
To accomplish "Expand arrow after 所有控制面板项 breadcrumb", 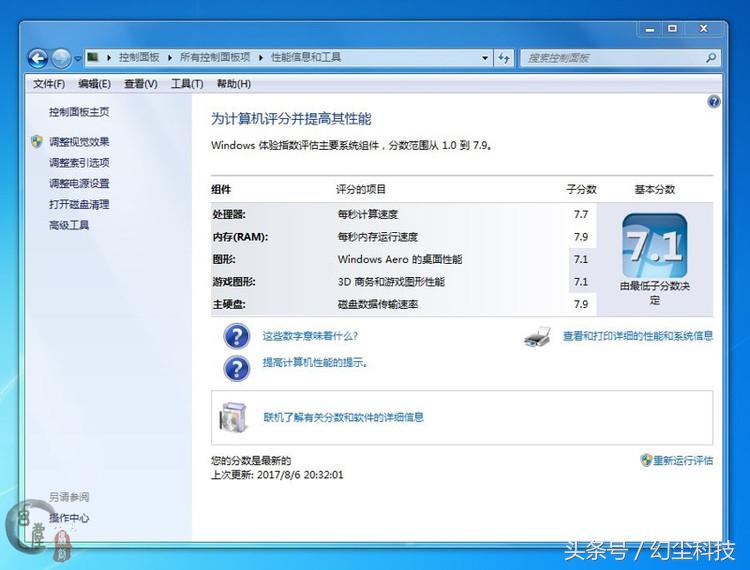I will pyautogui.click(x=261, y=58).
